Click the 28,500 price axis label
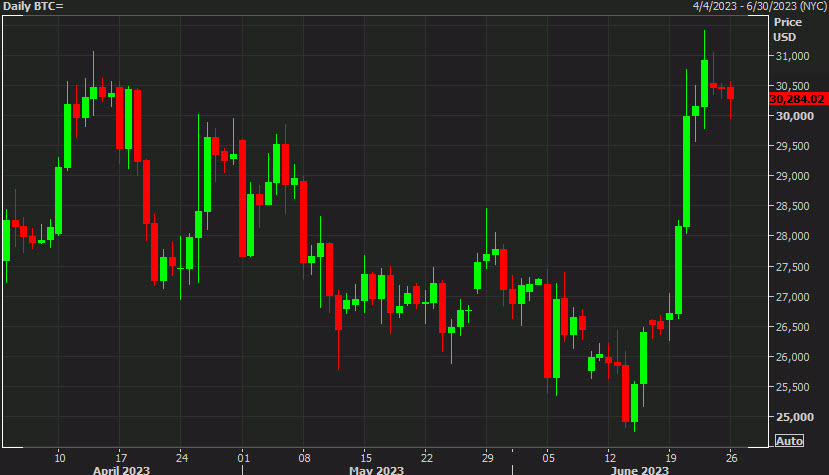 pos(792,207)
